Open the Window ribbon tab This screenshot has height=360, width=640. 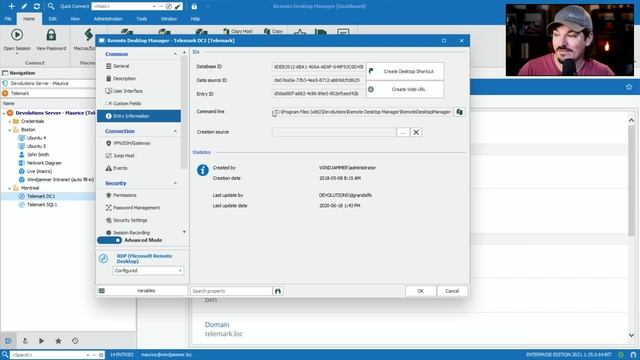169,19
